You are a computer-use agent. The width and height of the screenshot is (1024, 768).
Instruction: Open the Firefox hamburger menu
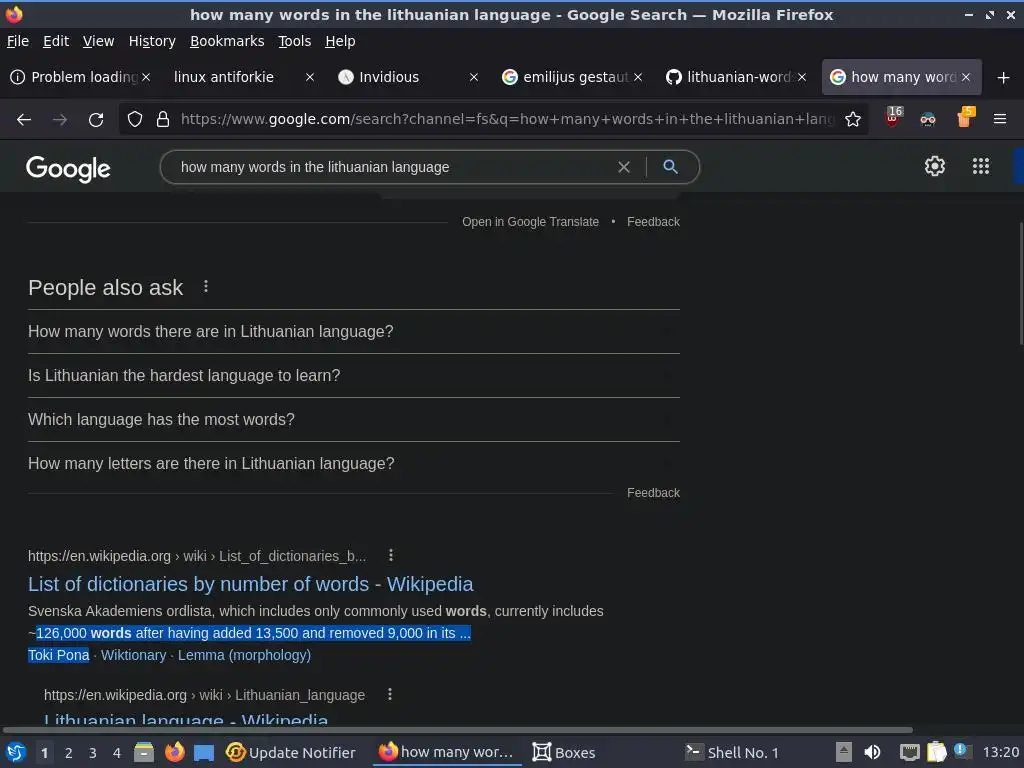1000,120
